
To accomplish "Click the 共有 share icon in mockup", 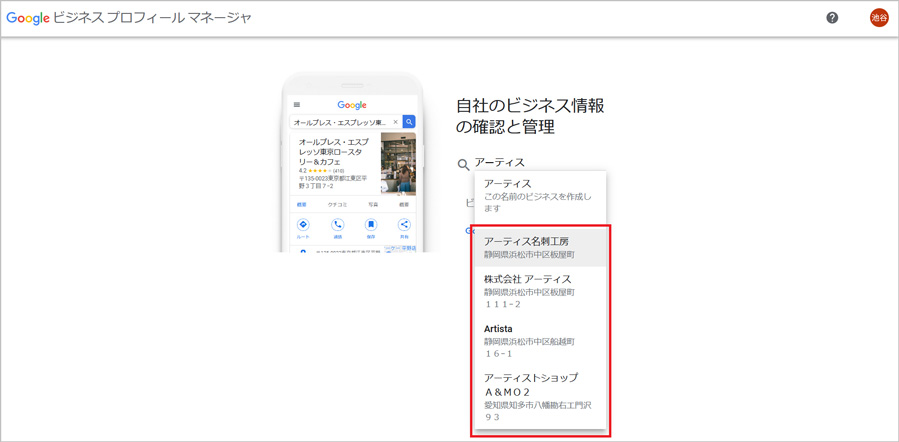I will (405, 224).
